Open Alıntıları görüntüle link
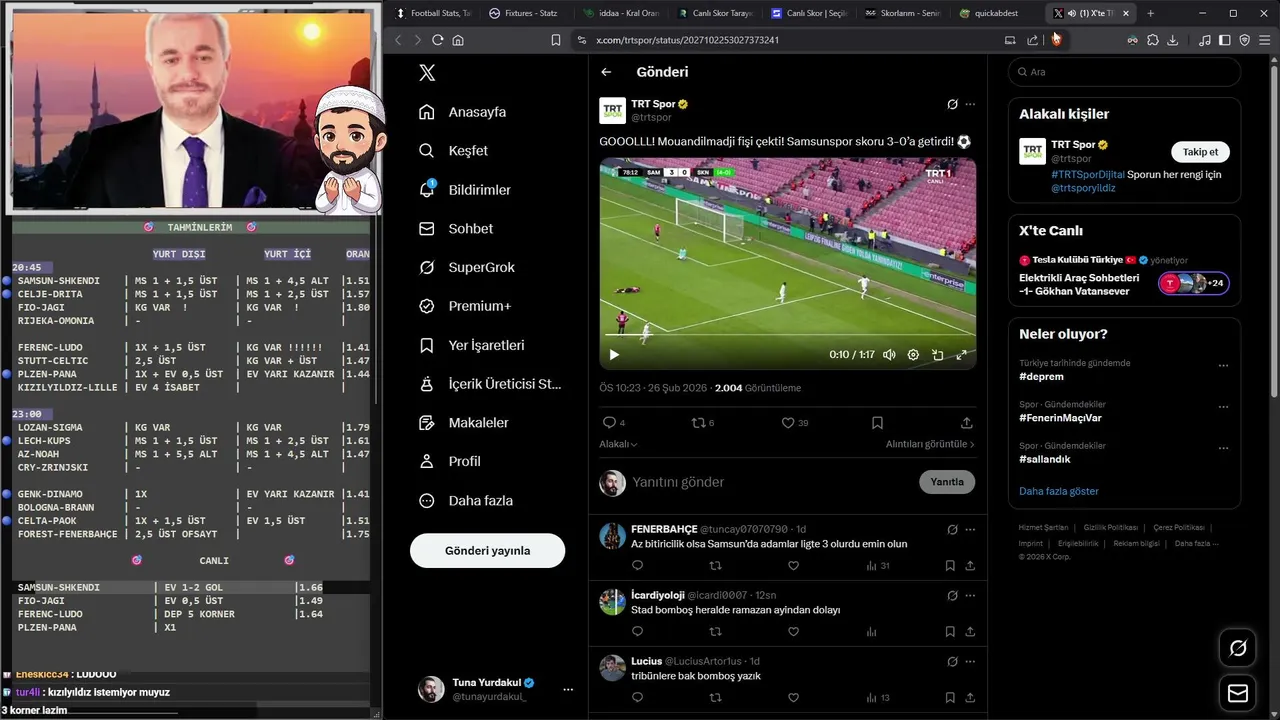Viewport: 1280px width, 720px height. click(x=930, y=444)
